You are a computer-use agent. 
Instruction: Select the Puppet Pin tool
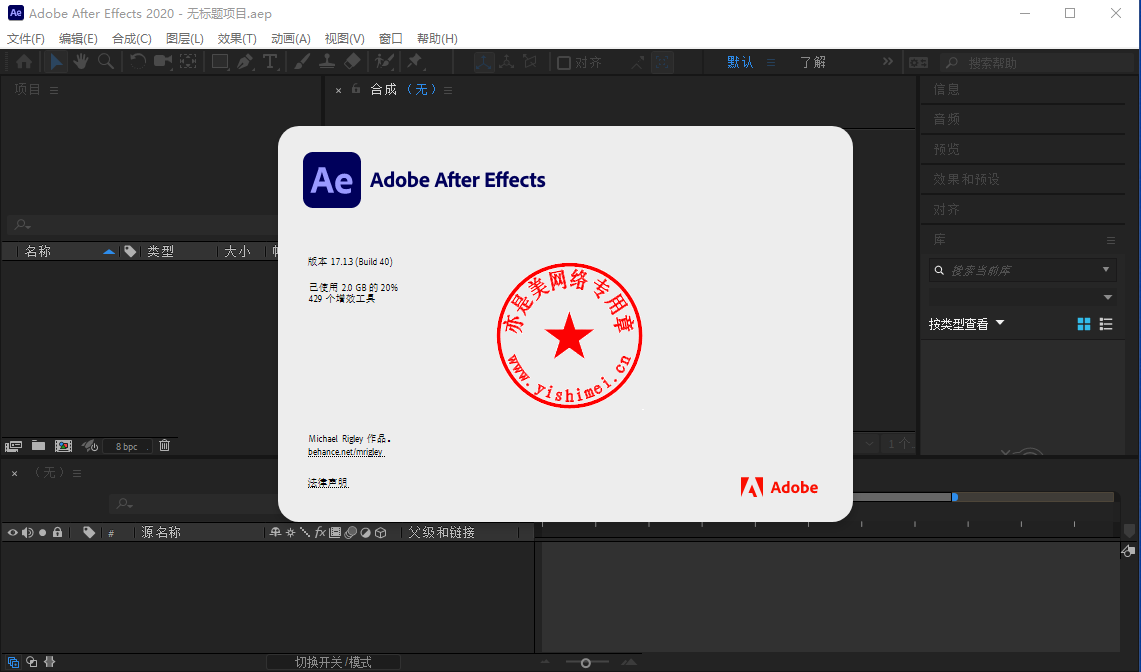(x=416, y=62)
